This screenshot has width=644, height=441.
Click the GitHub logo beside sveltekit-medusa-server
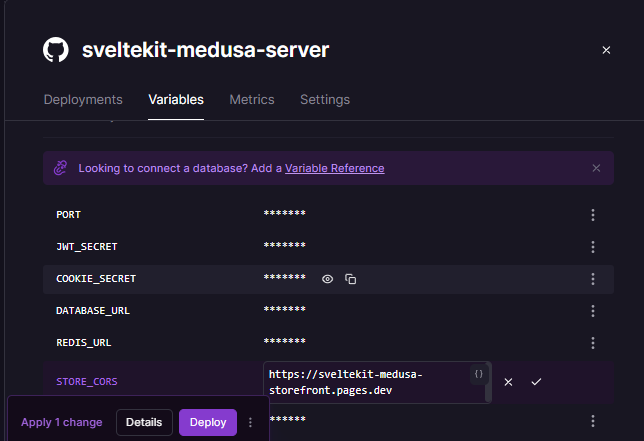pyautogui.click(x=56, y=50)
